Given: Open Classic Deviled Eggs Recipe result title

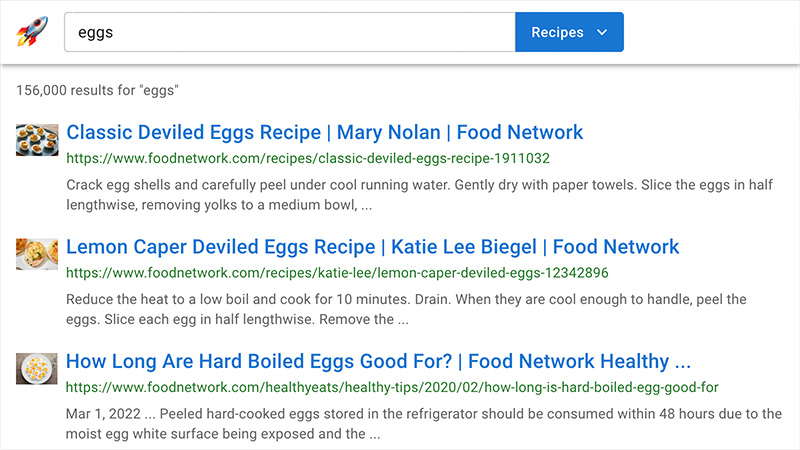Looking at the screenshot, I should pyautogui.click(x=324, y=132).
